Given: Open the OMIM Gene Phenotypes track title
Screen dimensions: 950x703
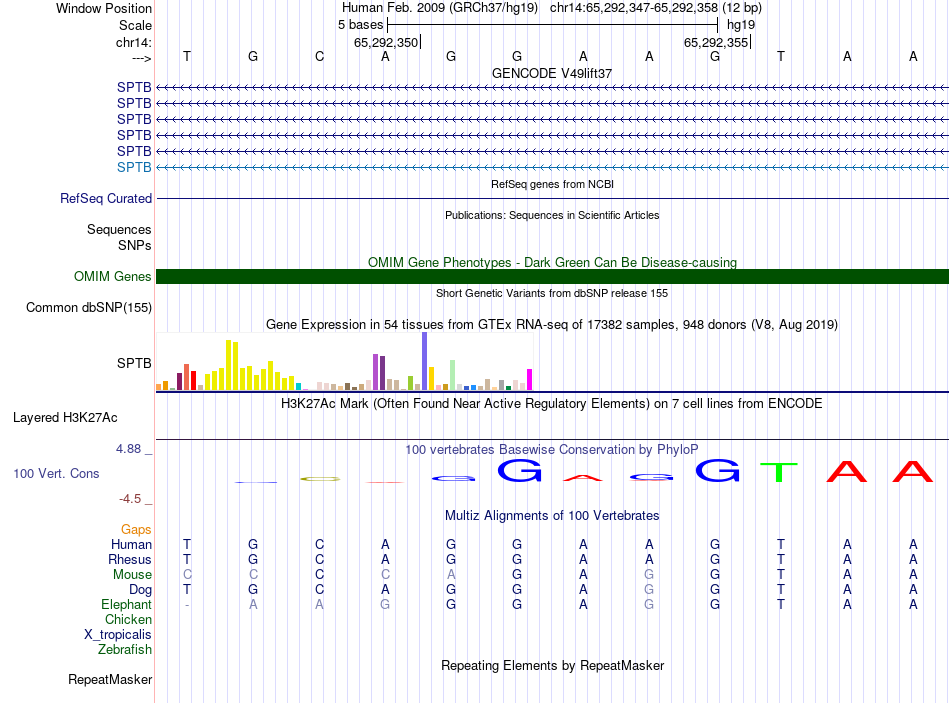Looking at the screenshot, I should click(x=553, y=262).
